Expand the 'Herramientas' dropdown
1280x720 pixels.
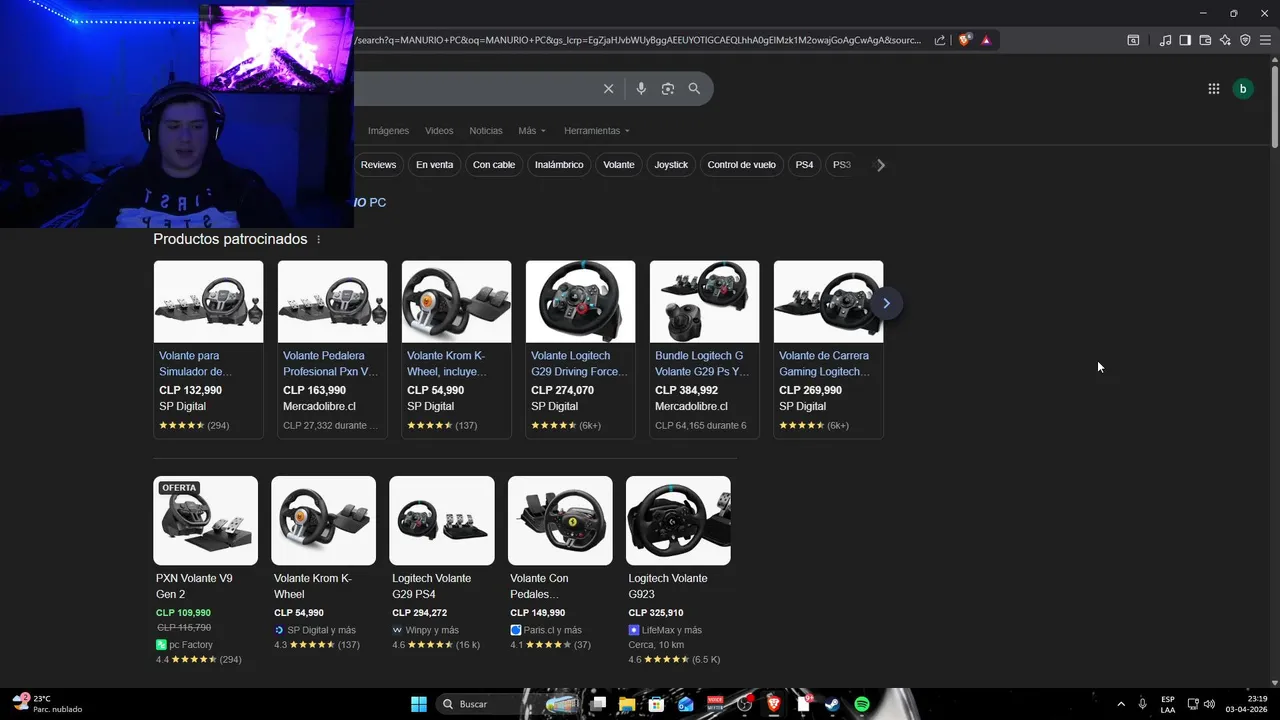(x=597, y=131)
